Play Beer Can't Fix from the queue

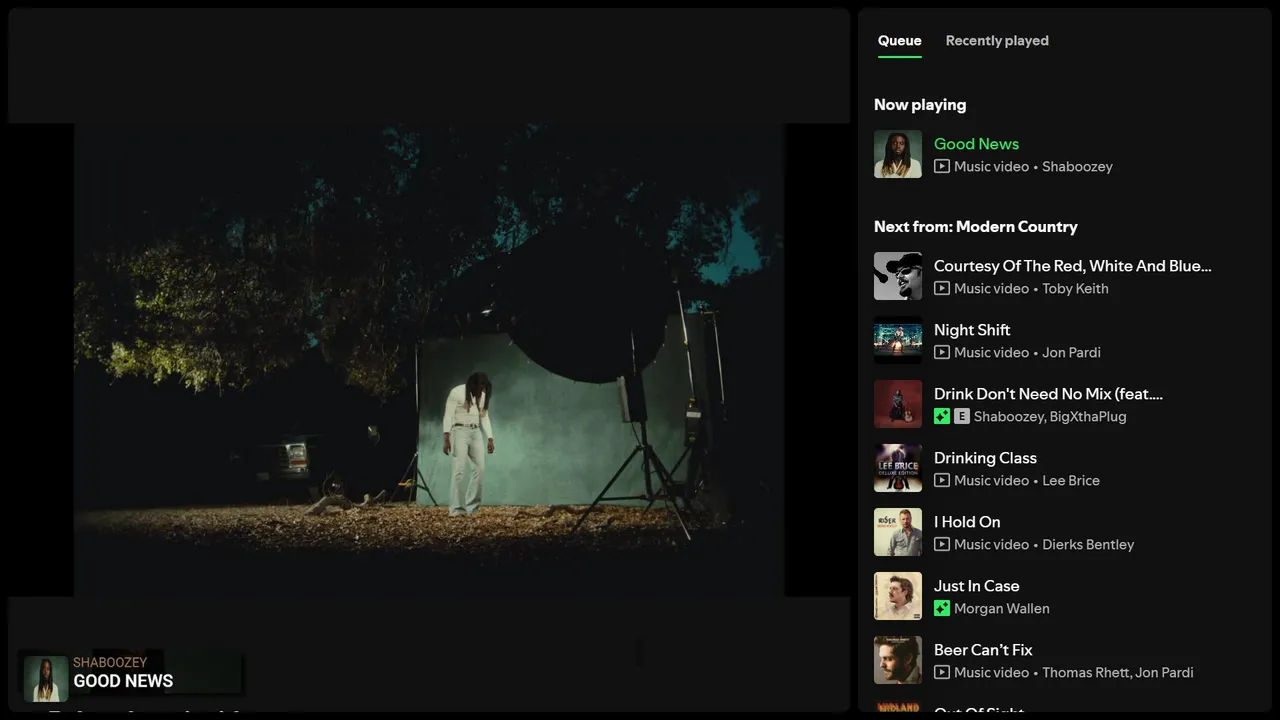[x=983, y=650]
